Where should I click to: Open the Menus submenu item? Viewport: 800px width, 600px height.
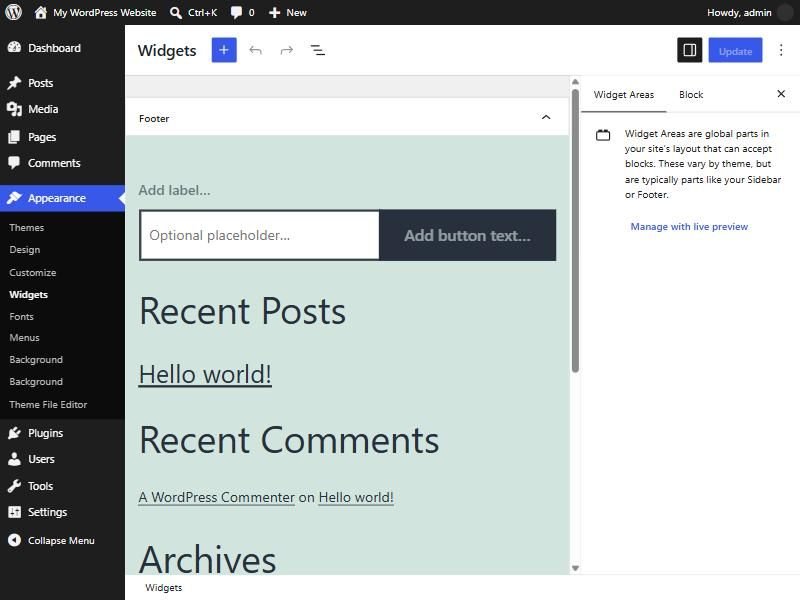(x=24, y=337)
